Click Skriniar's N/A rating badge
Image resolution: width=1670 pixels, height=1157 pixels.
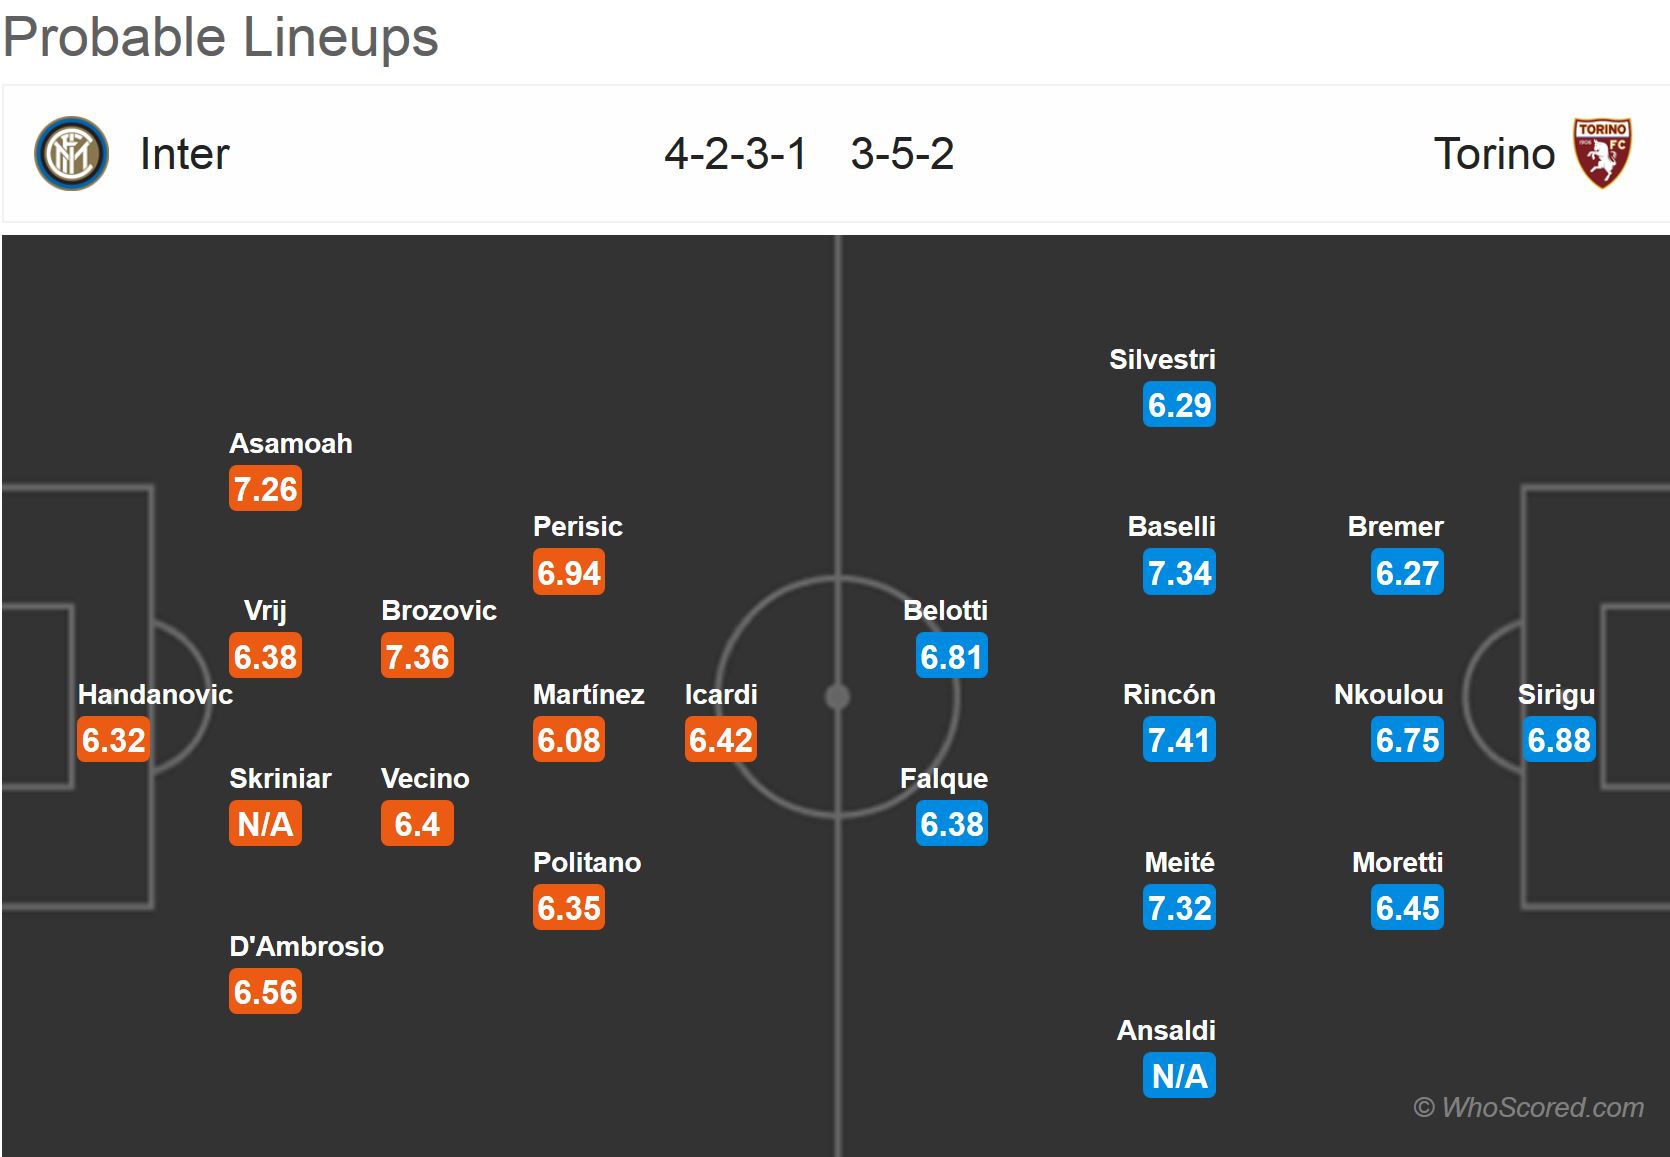pos(265,824)
